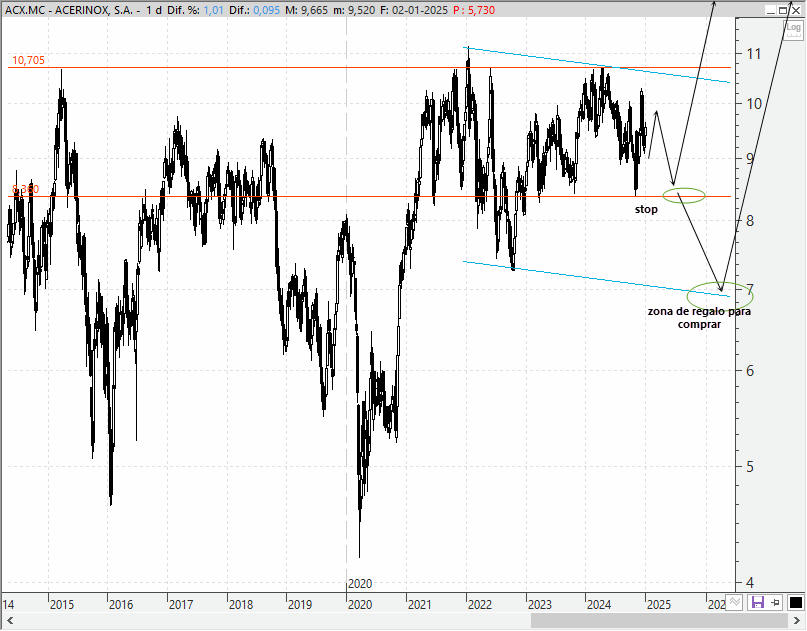Click the 2024 date axis label
The image size is (807, 631).
(599, 604)
